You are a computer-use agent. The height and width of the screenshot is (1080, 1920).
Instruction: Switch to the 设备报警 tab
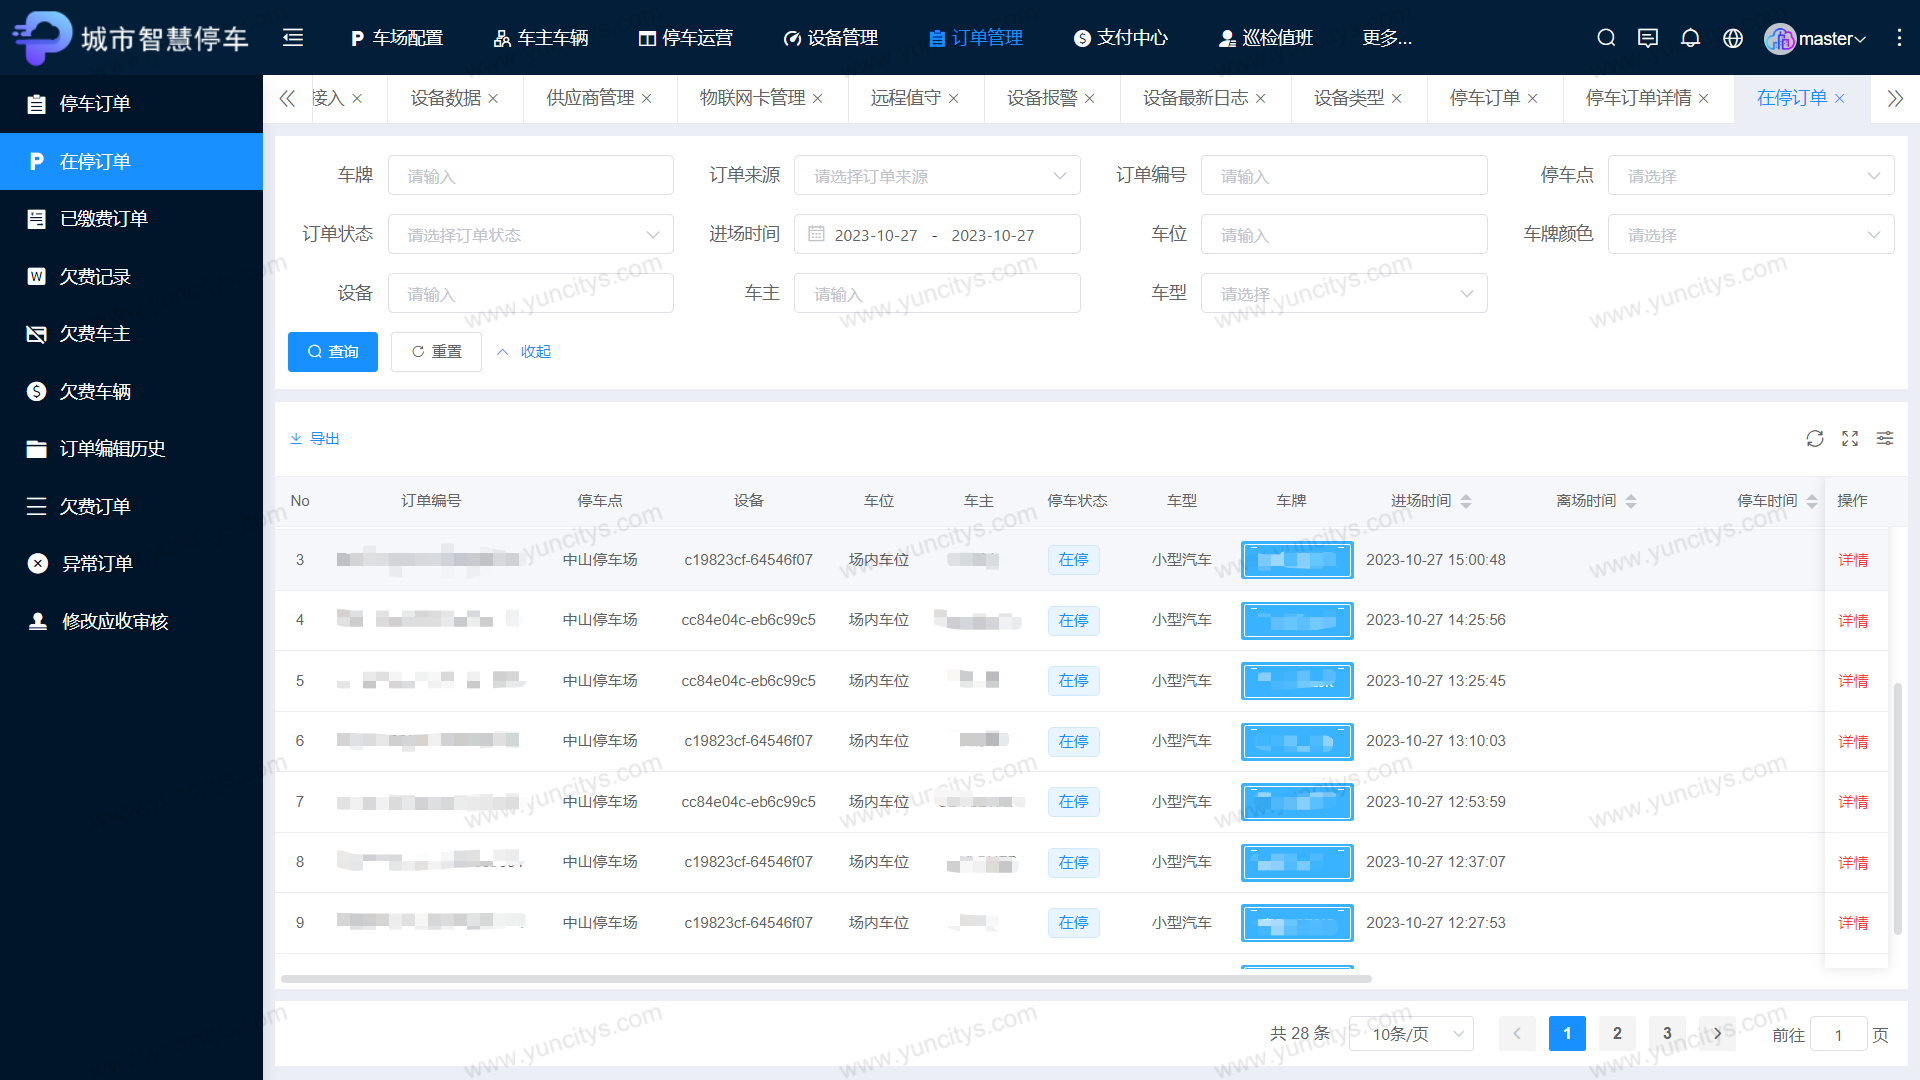[1042, 98]
